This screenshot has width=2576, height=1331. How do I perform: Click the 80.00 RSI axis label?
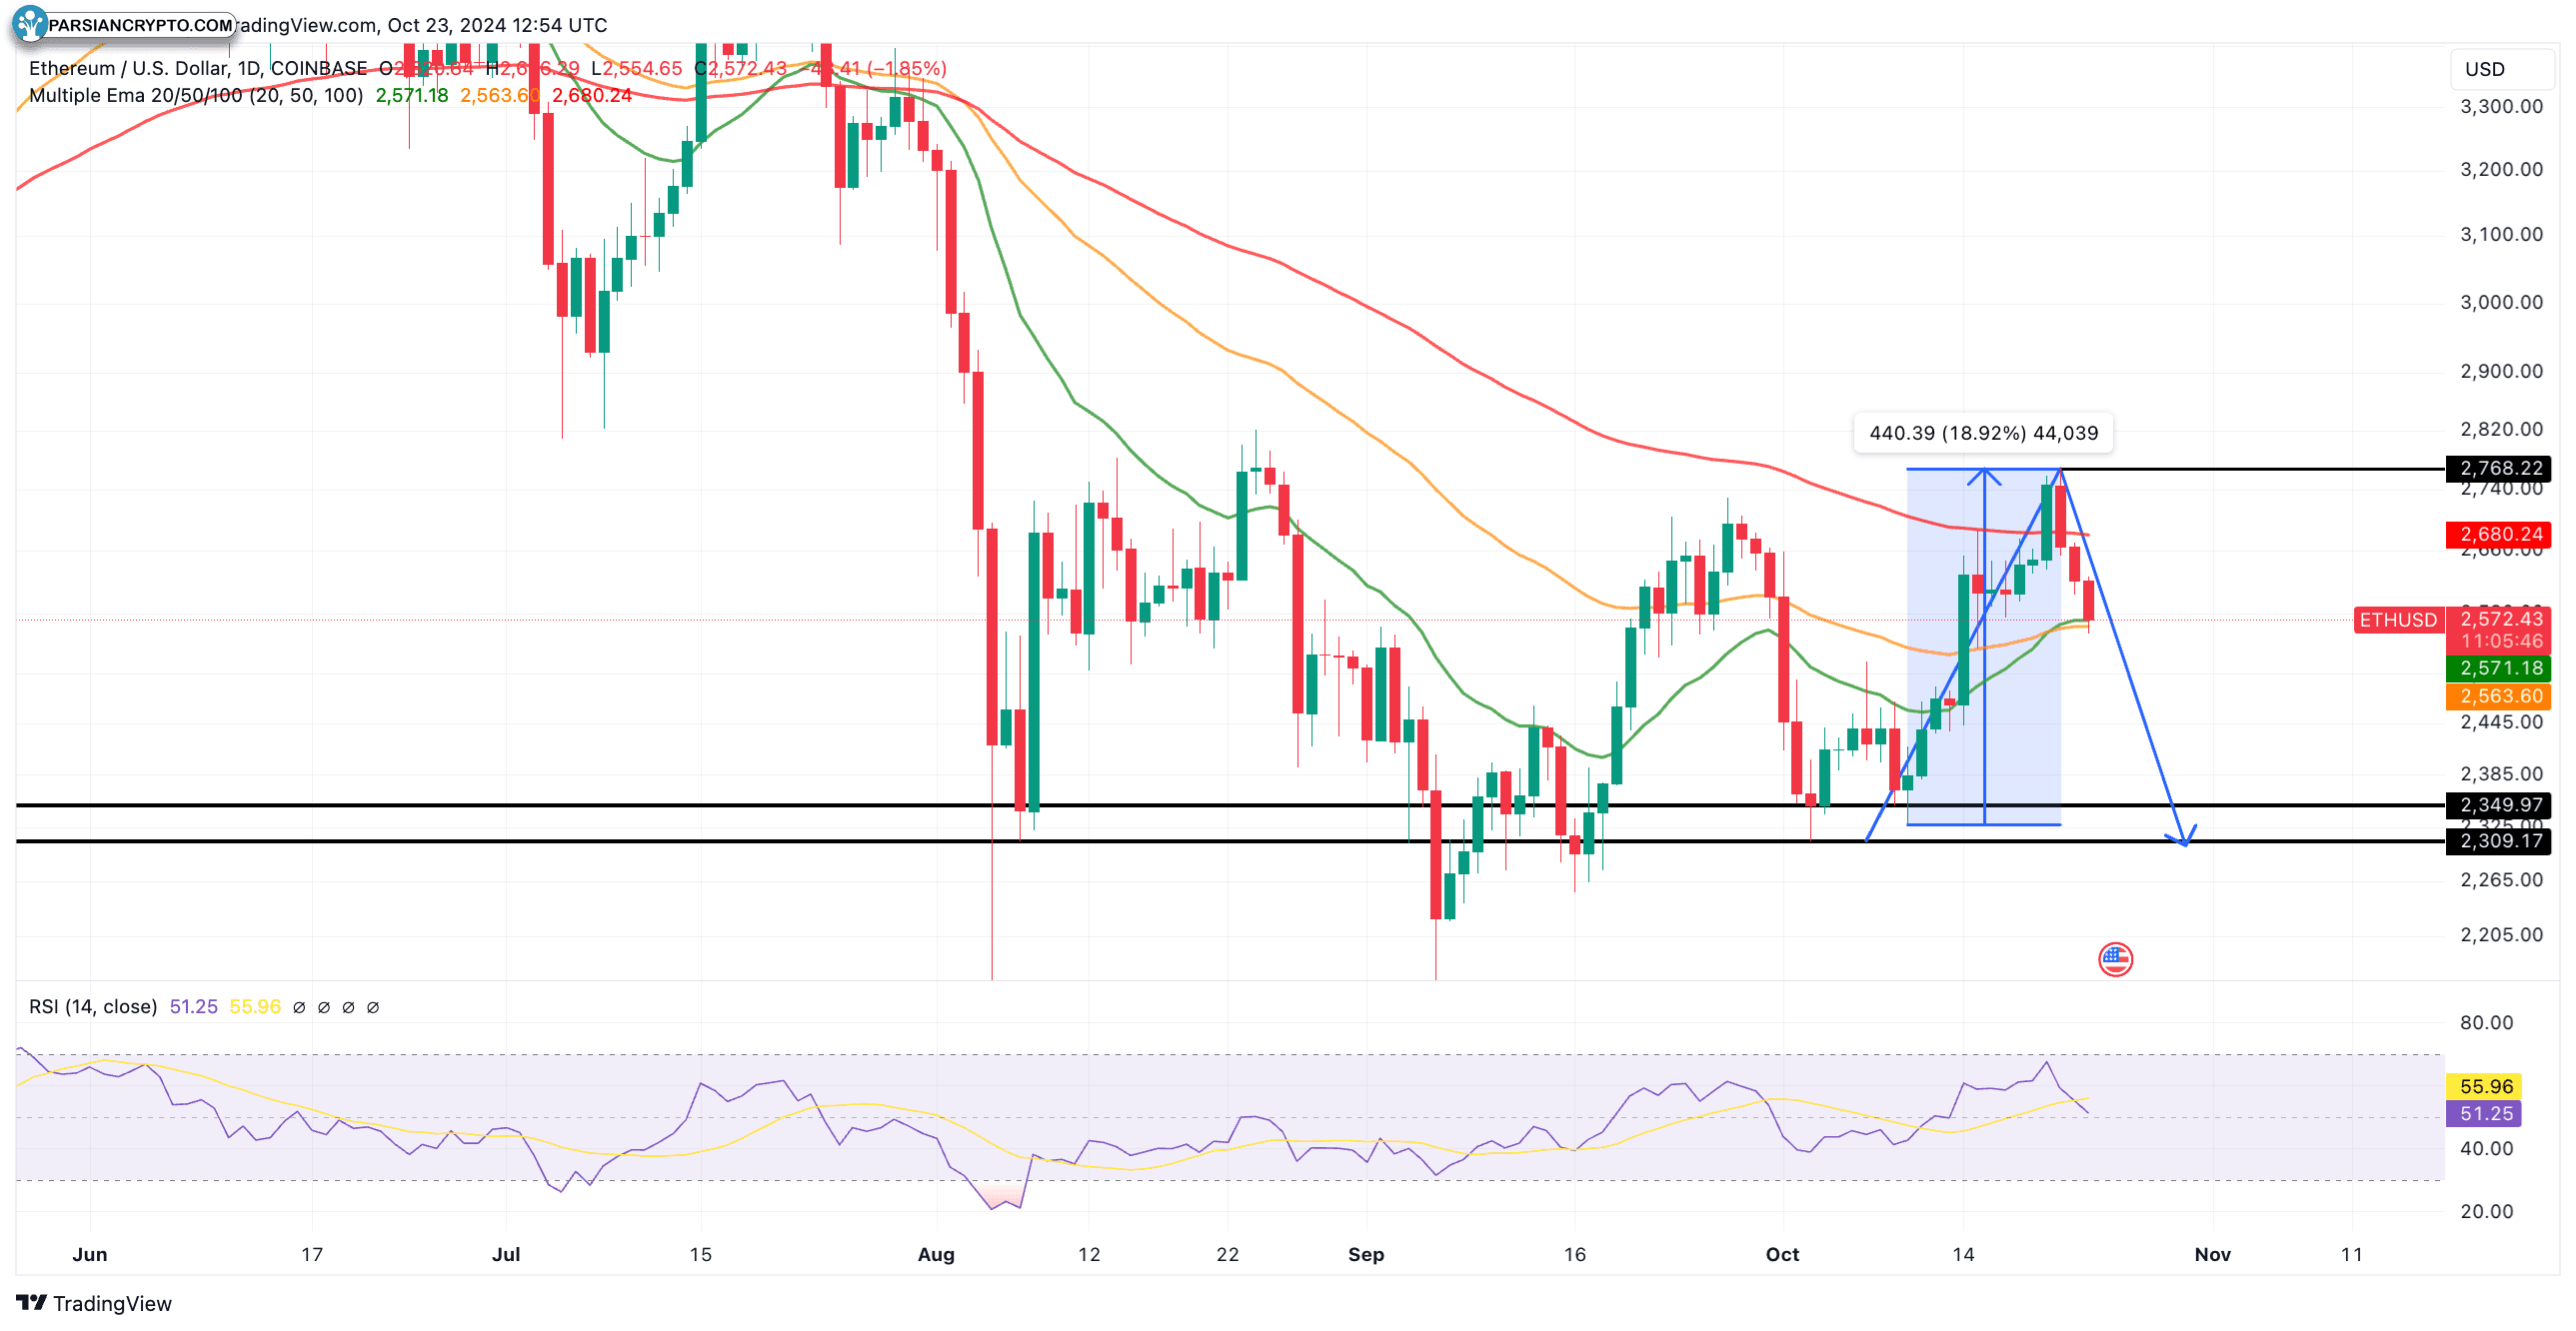(2486, 1022)
